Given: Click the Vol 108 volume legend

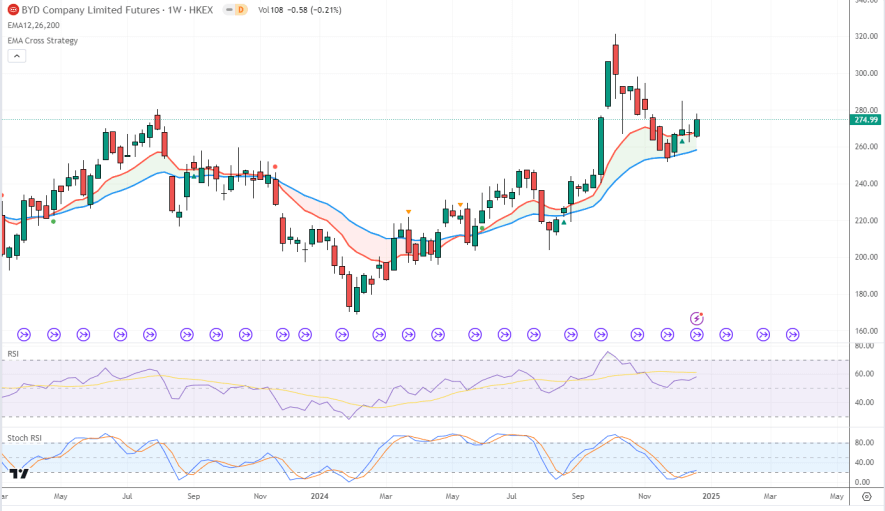Looking at the screenshot, I should pos(270,9).
